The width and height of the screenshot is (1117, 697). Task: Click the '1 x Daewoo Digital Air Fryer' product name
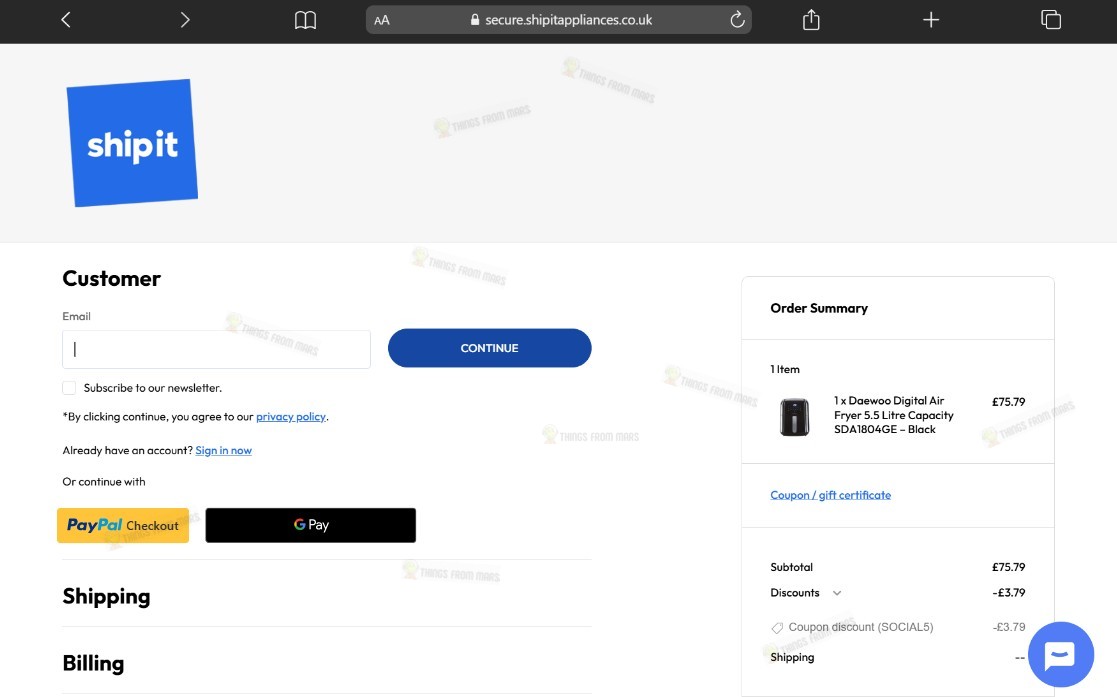(893, 415)
